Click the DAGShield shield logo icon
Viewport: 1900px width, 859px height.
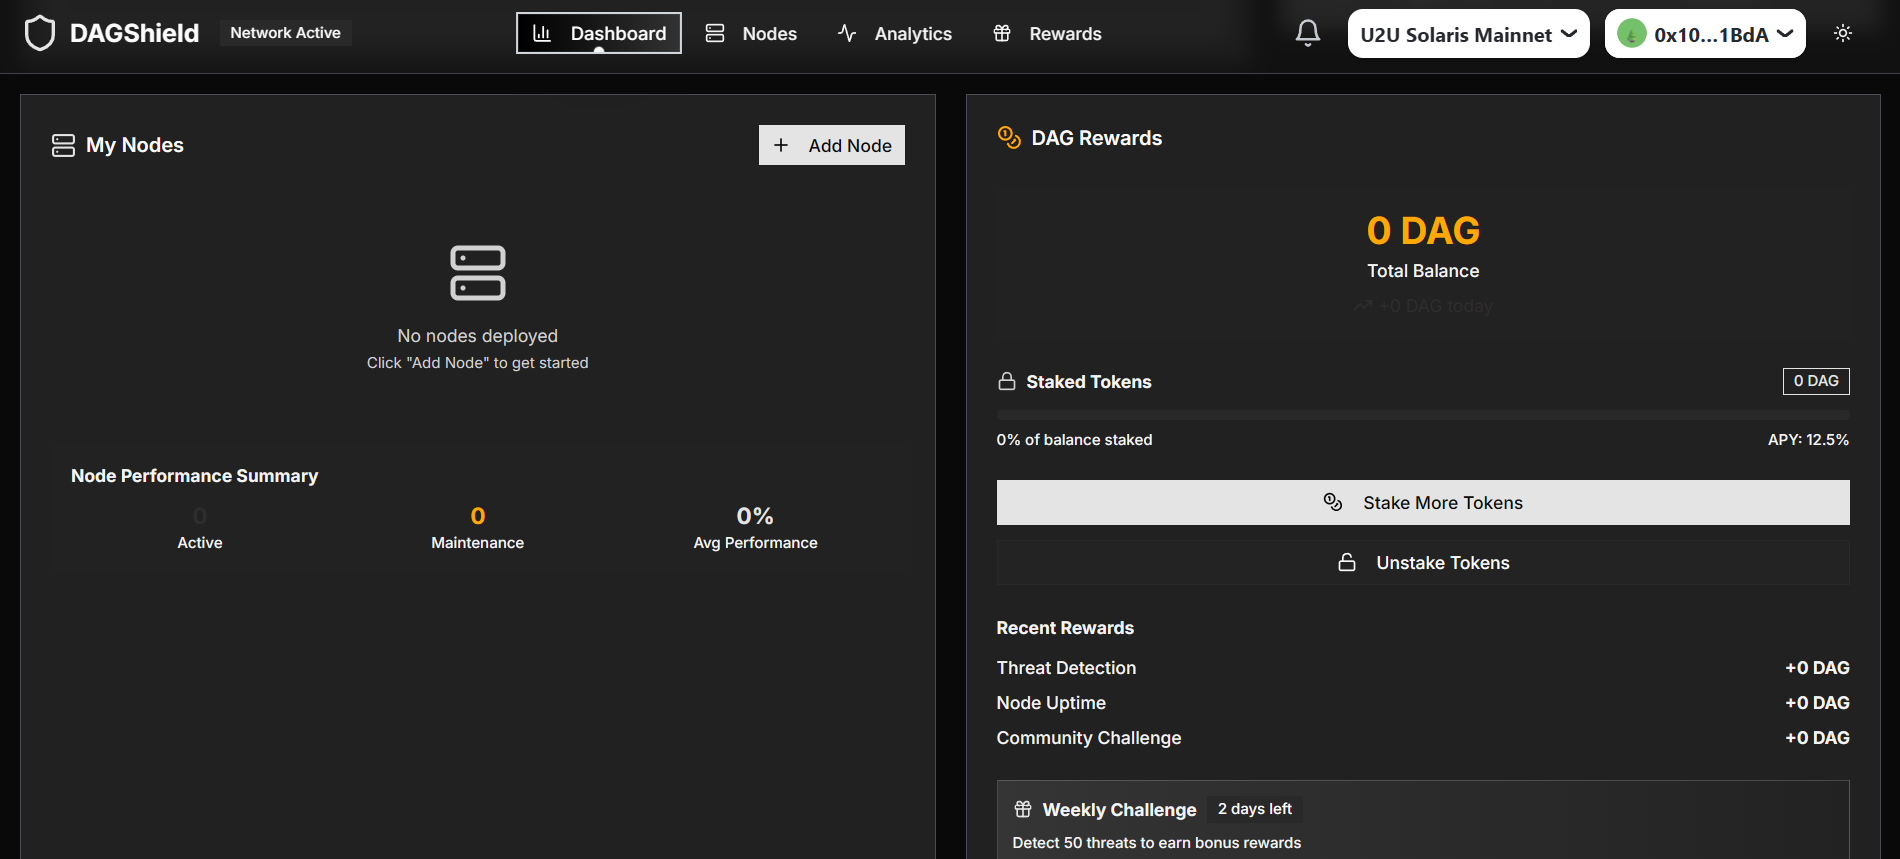pos(40,33)
